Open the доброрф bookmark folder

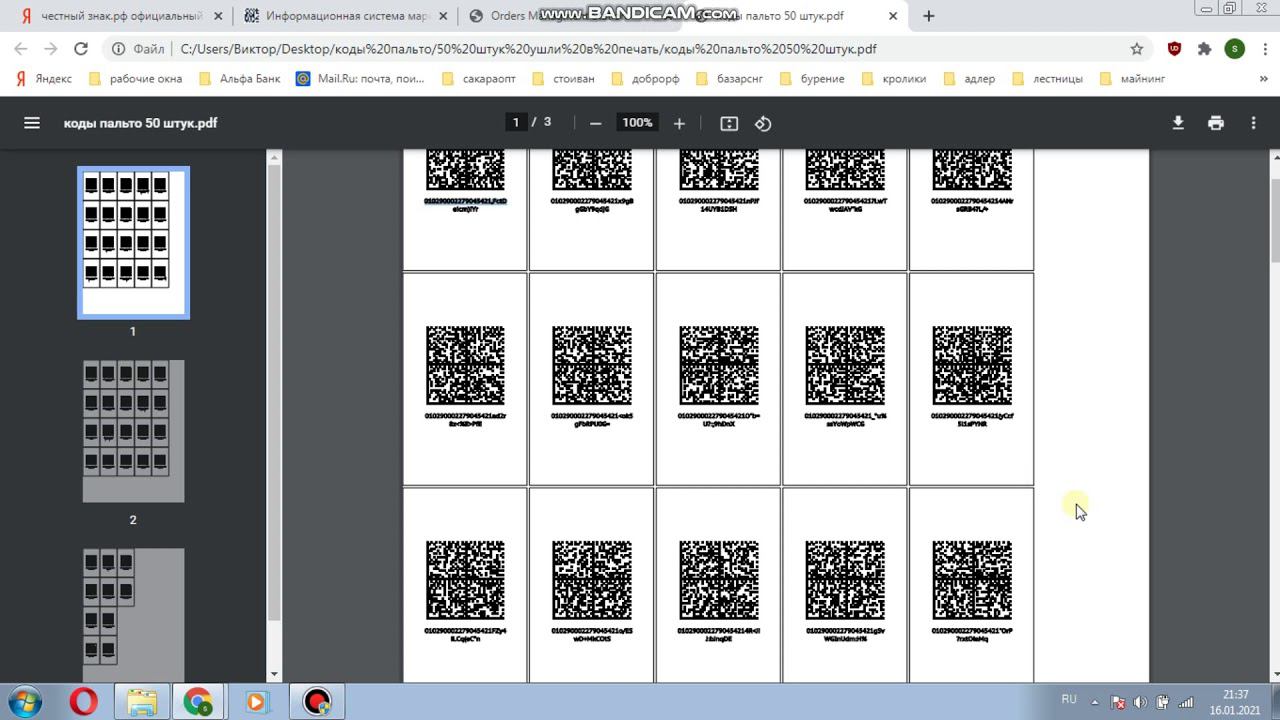pos(644,79)
